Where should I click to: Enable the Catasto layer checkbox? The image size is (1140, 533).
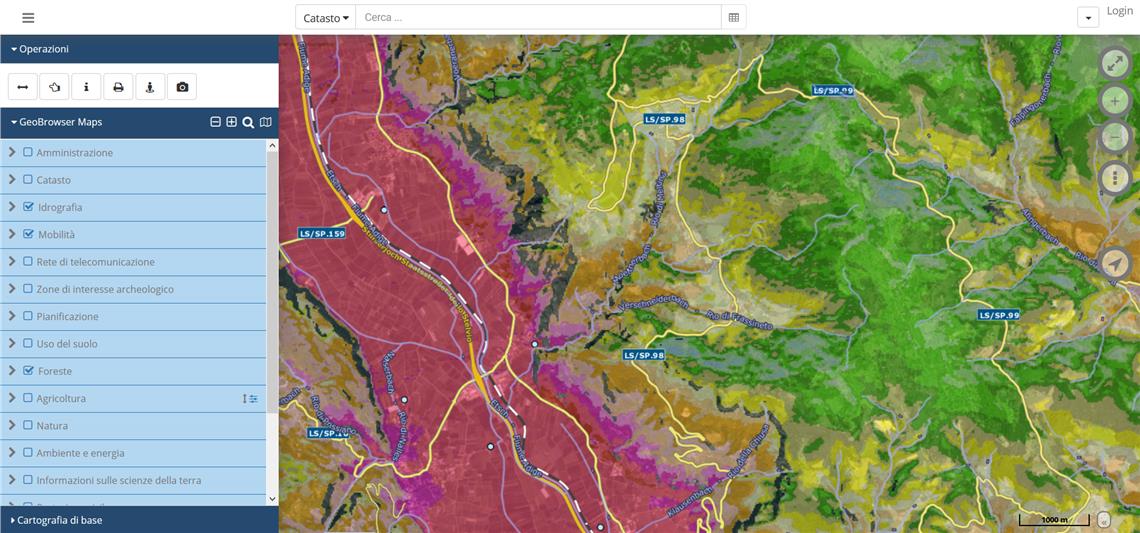pos(28,180)
